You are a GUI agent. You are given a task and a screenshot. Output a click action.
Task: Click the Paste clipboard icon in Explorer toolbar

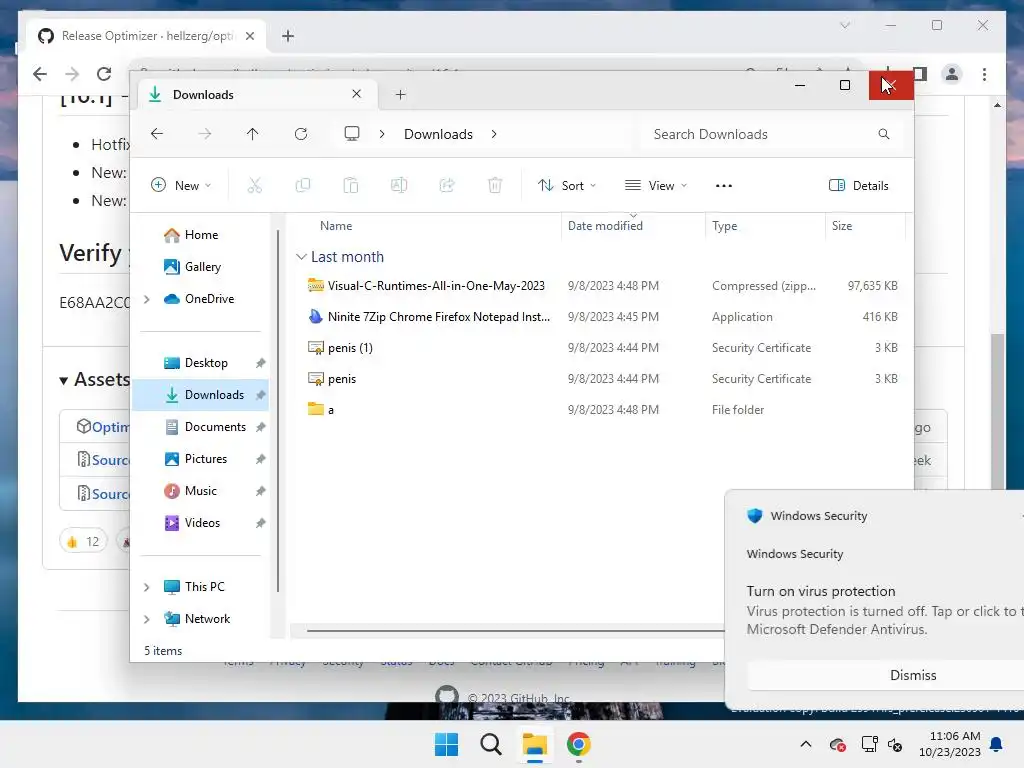coord(351,185)
